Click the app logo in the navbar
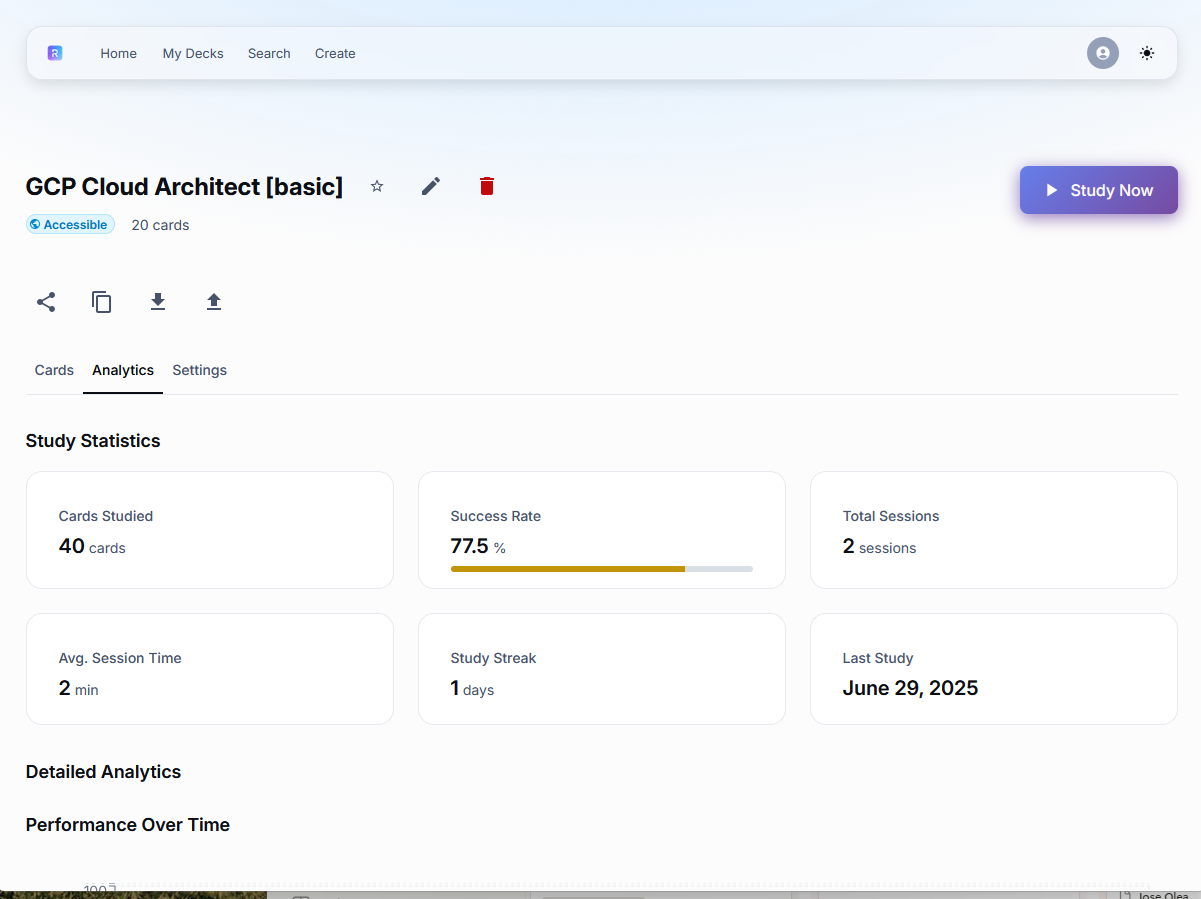Screen dimensions: 1201x899 [x=55, y=53]
